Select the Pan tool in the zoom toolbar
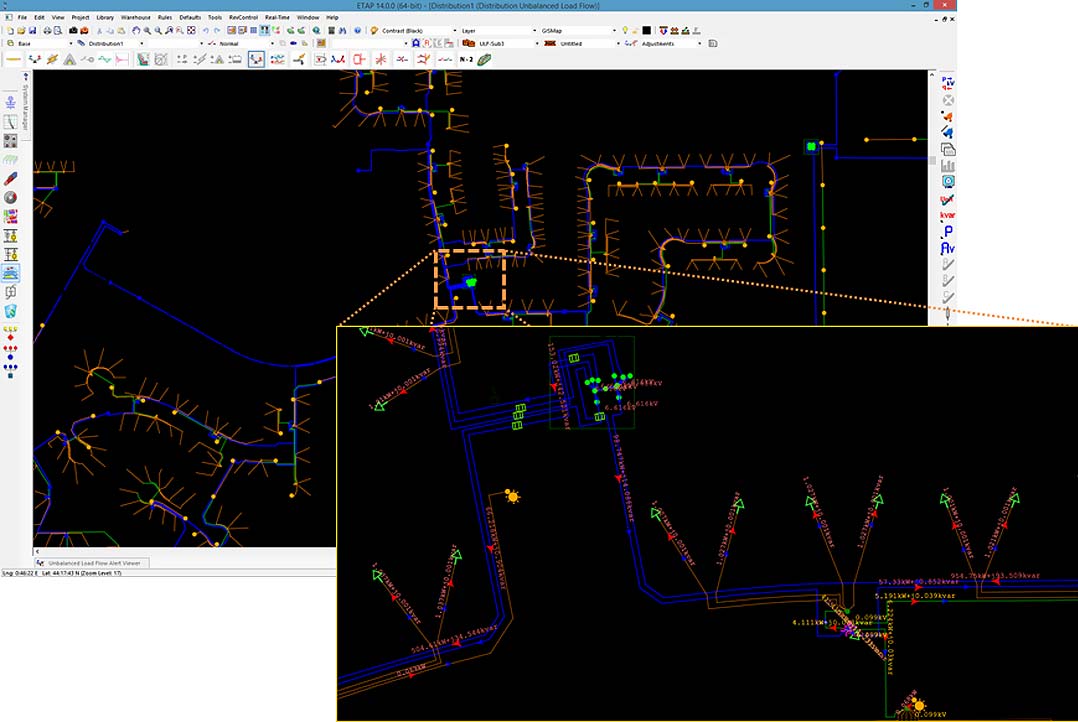The image size is (1078, 722). 136,30
